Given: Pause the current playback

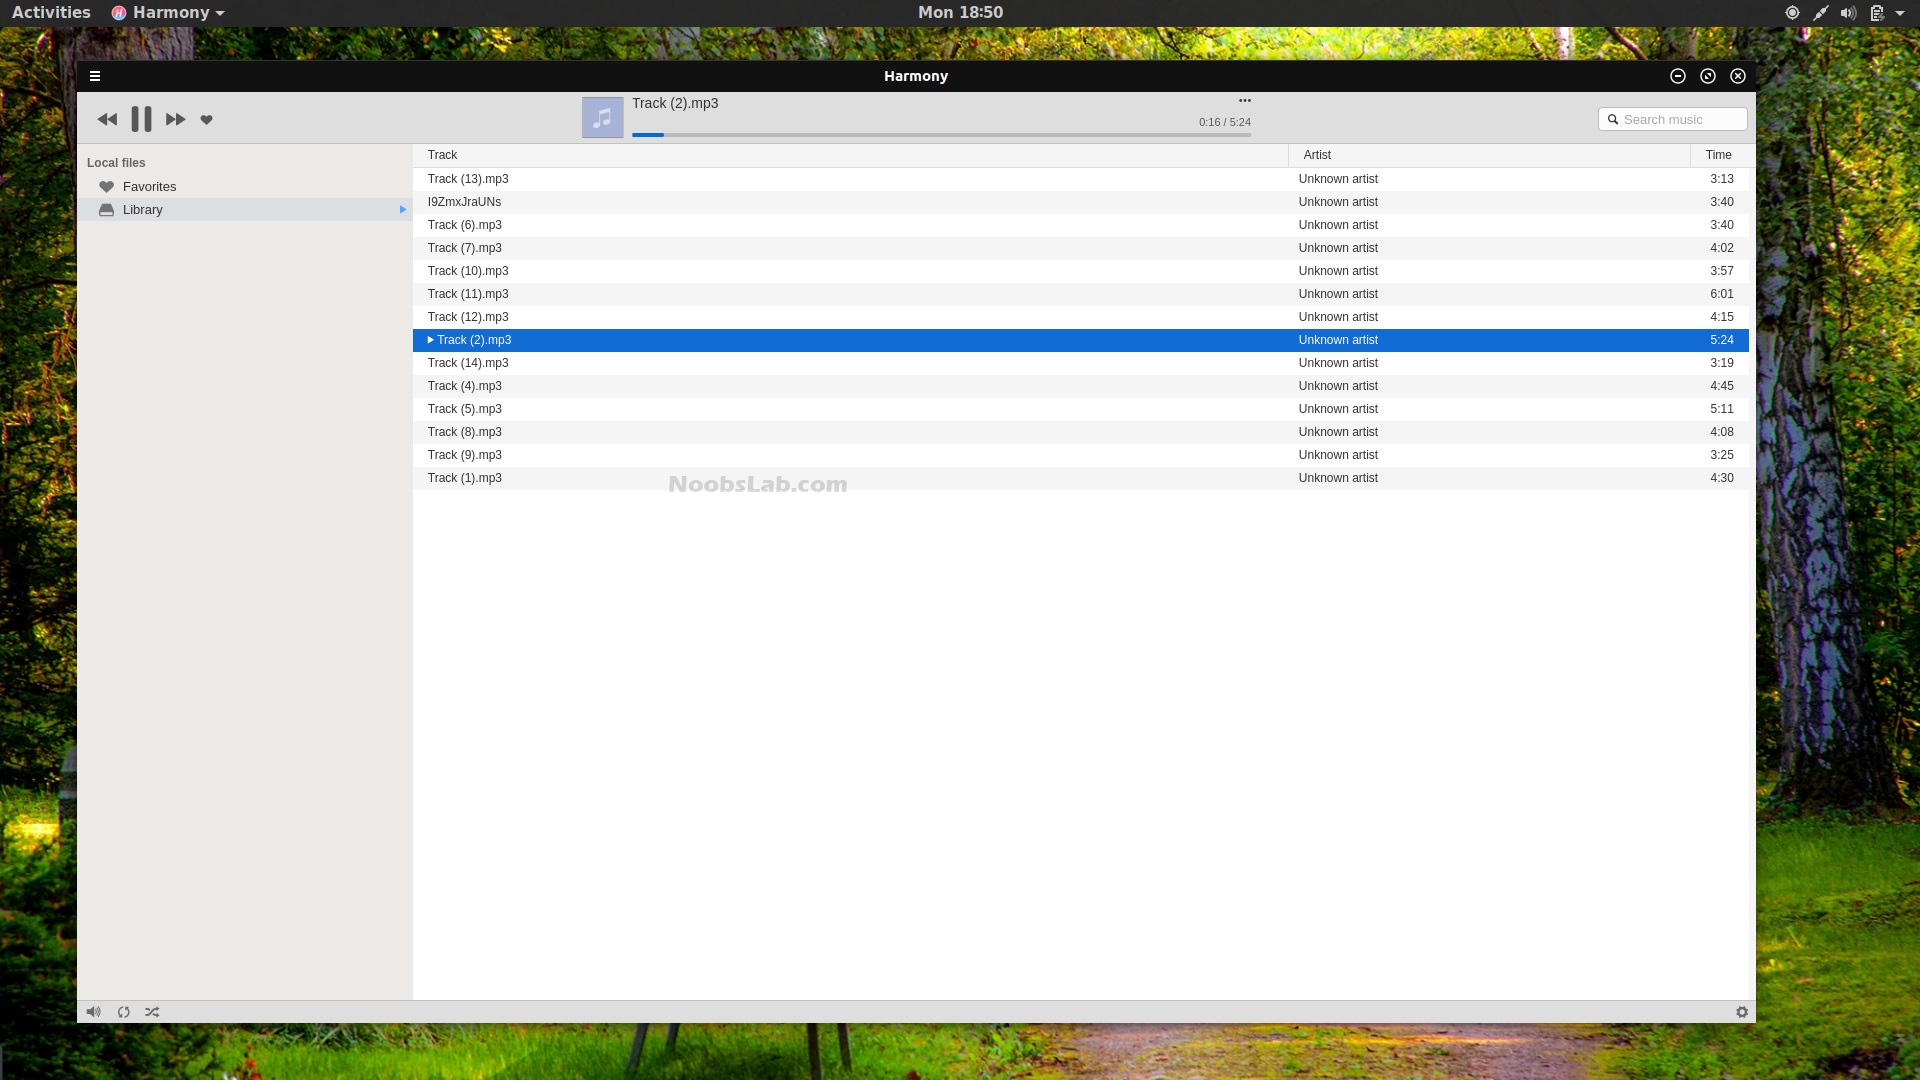Looking at the screenshot, I should 141,119.
